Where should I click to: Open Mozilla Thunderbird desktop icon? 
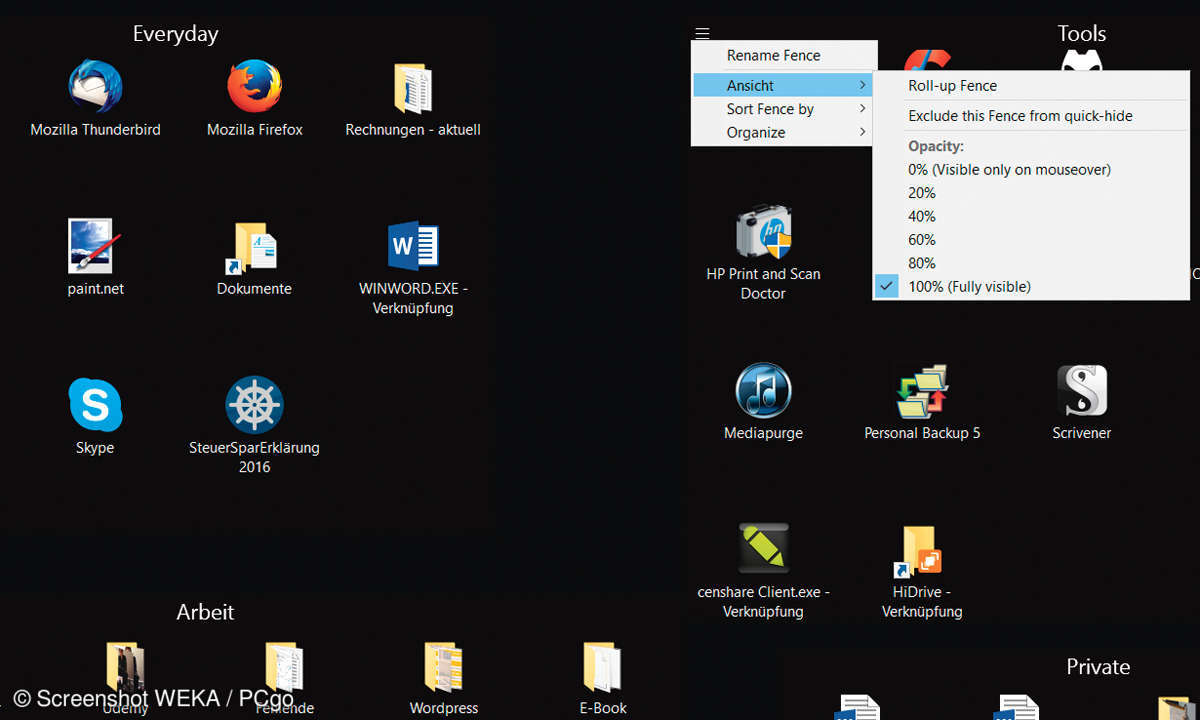[95, 87]
